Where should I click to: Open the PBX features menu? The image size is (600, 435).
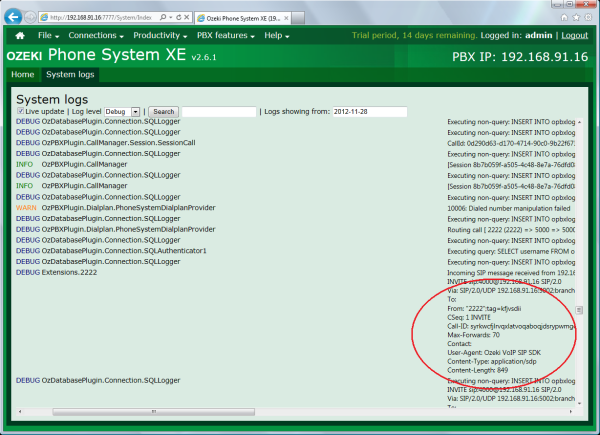[x=225, y=36]
